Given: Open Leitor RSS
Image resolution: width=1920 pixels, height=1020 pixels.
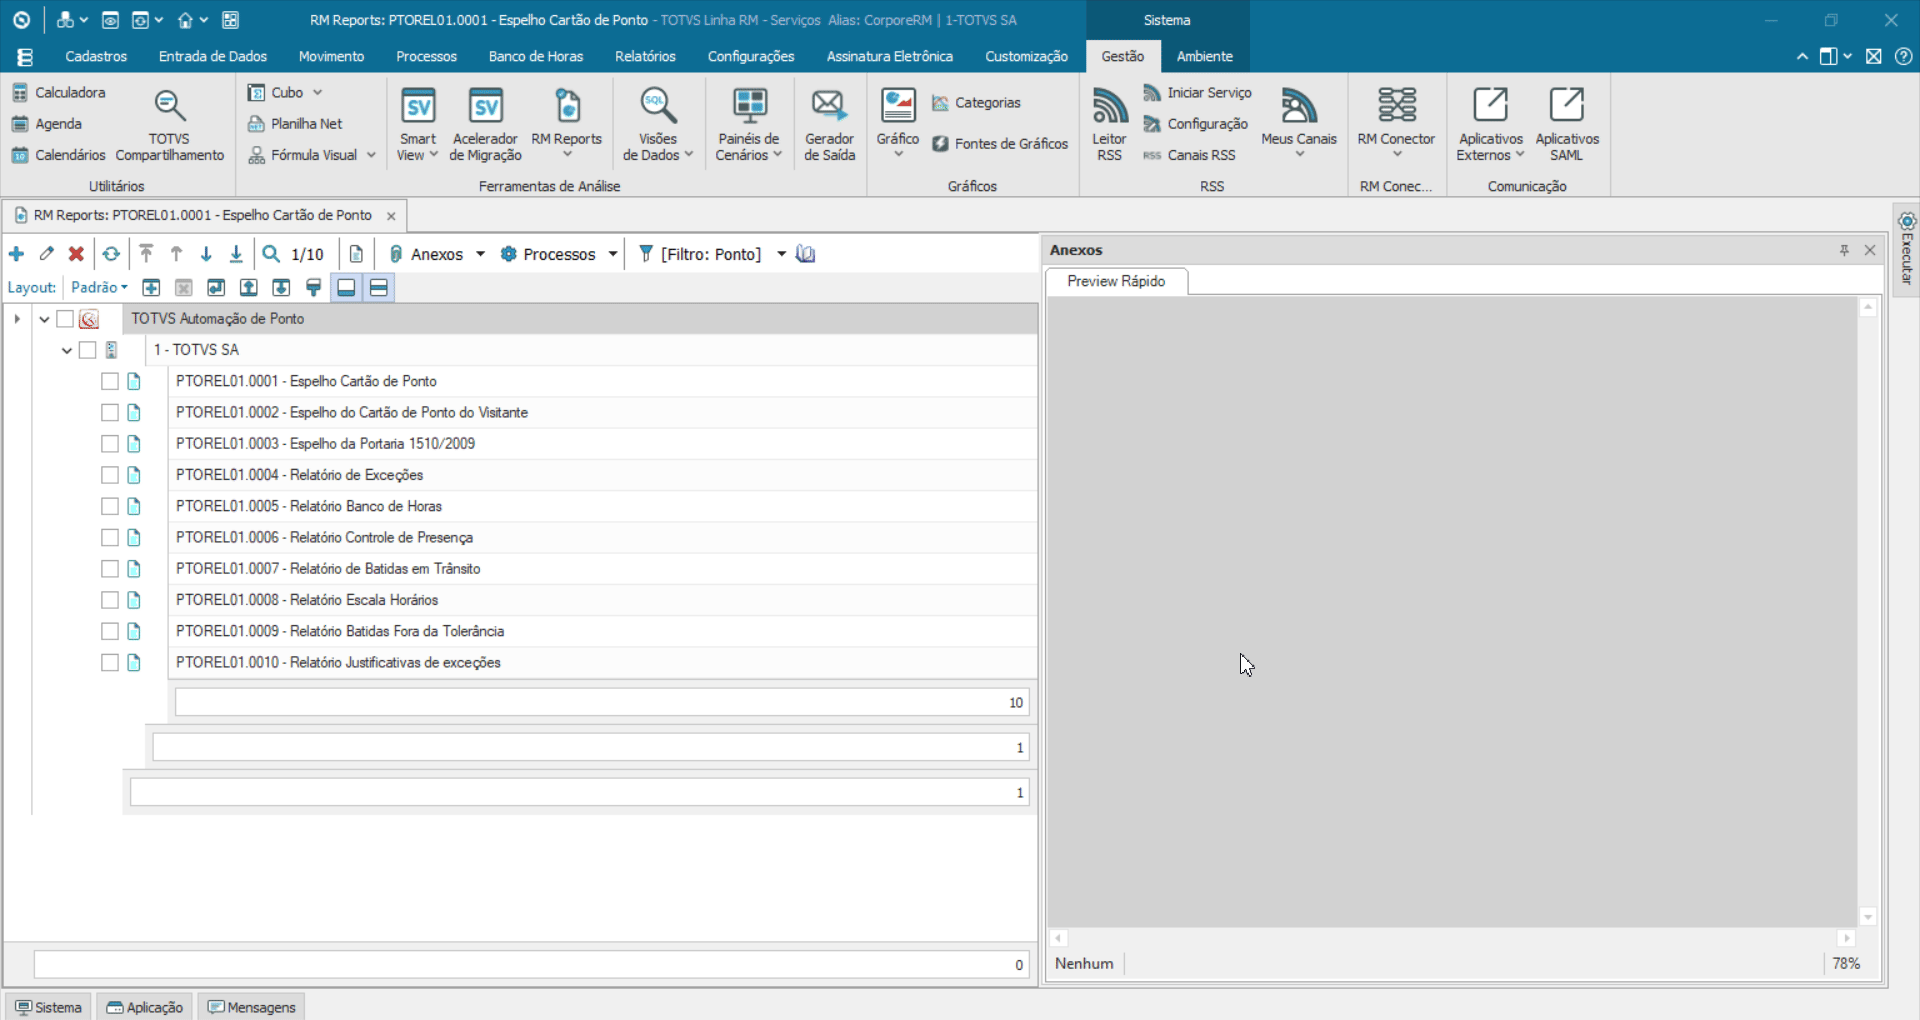Looking at the screenshot, I should coord(1109,125).
